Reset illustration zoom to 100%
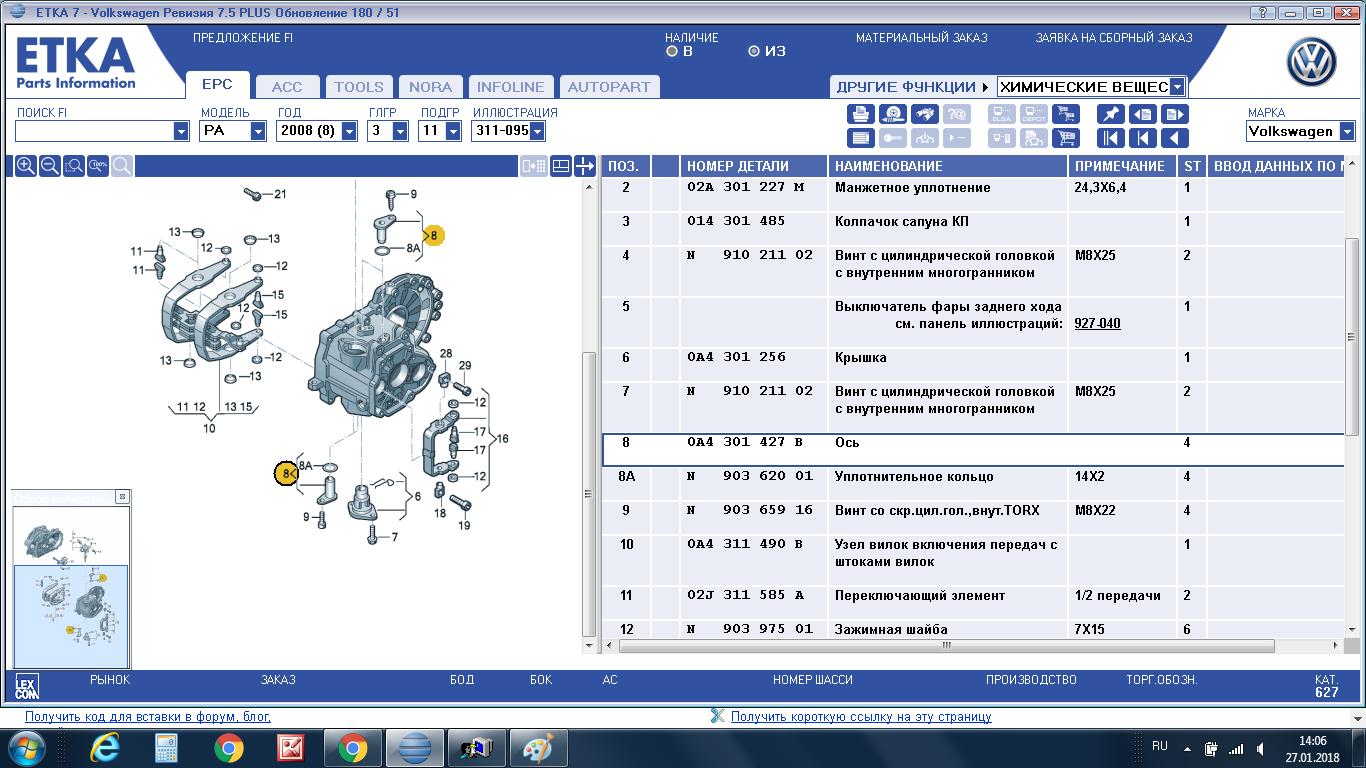The image size is (1366, 768). click(x=97, y=166)
